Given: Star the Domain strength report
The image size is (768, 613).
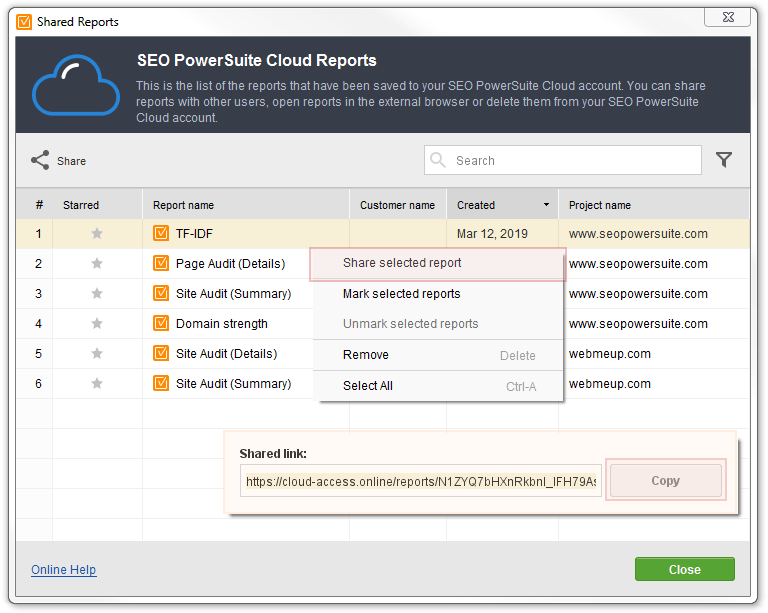Looking at the screenshot, I should [97, 323].
